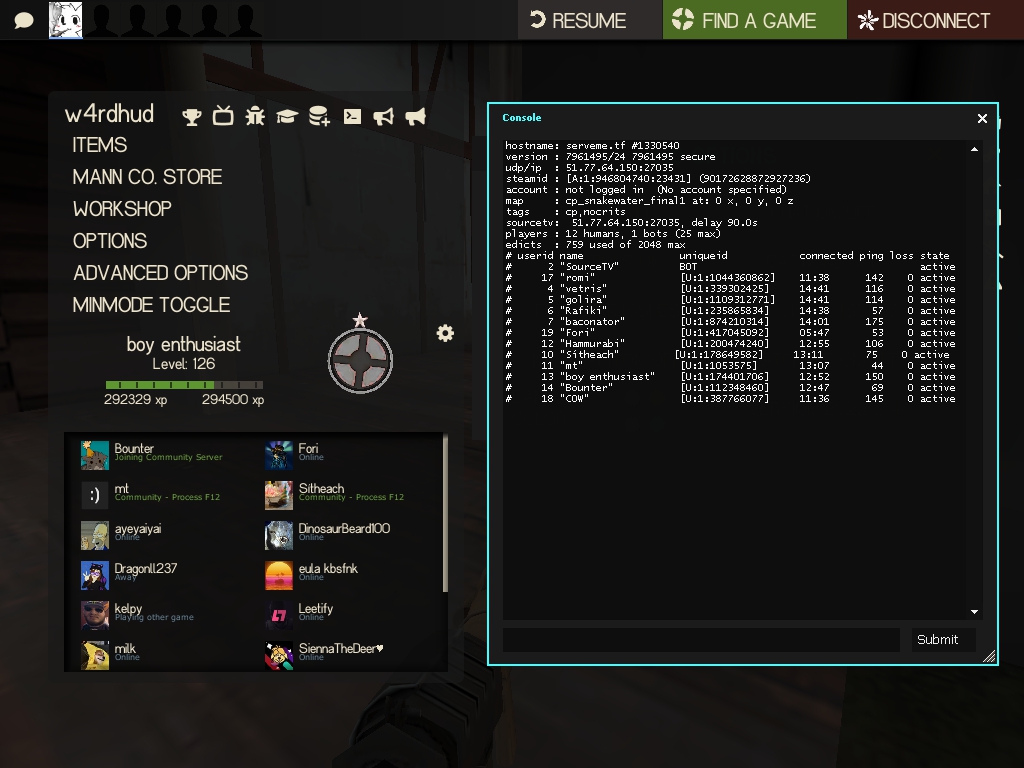Click the "golira" row in console
This screenshot has width=1024, height=768.
(x=730, y=300)
